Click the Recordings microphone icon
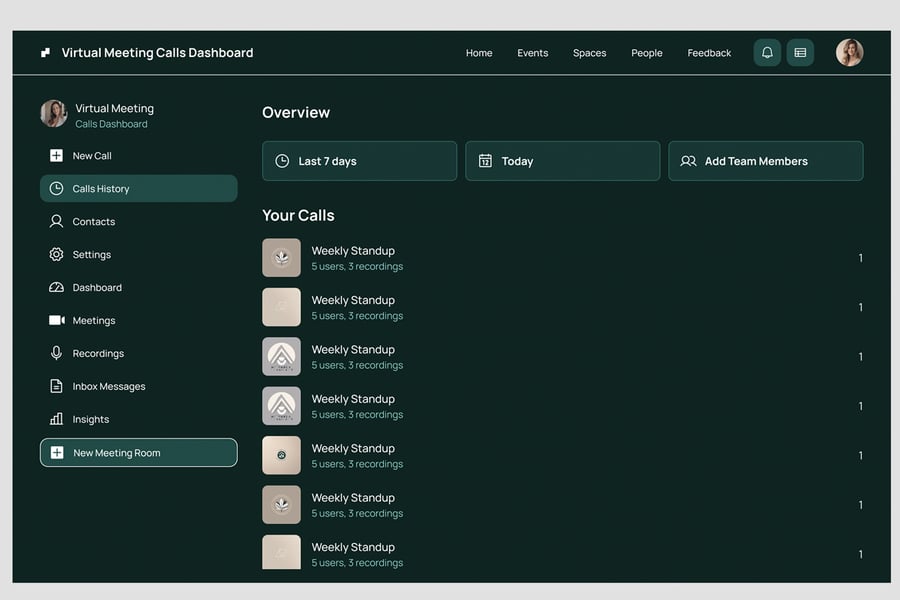This screenshot has width=900, height=600. [x=56, y=353]
